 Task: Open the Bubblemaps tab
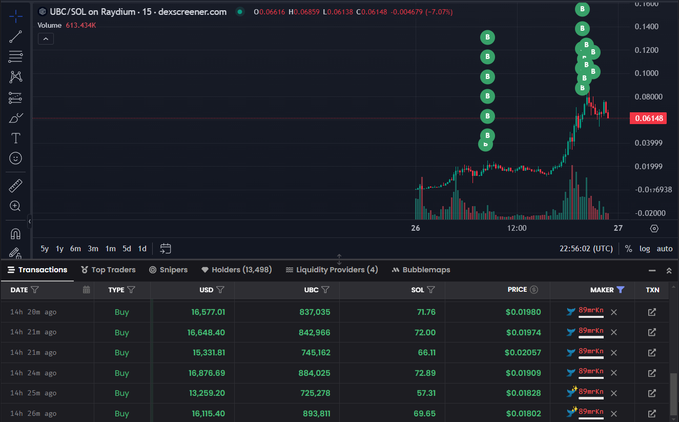tap(421, 270)
